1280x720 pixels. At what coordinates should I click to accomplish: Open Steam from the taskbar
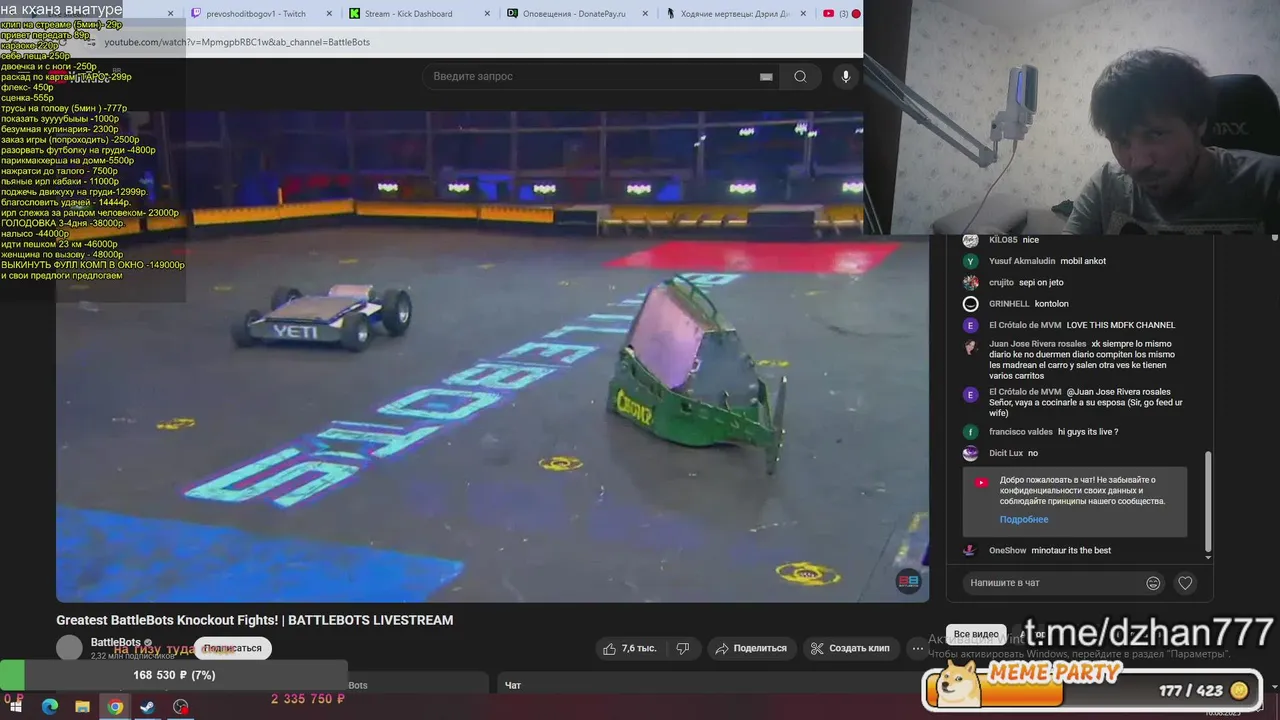tap(147, 707)
